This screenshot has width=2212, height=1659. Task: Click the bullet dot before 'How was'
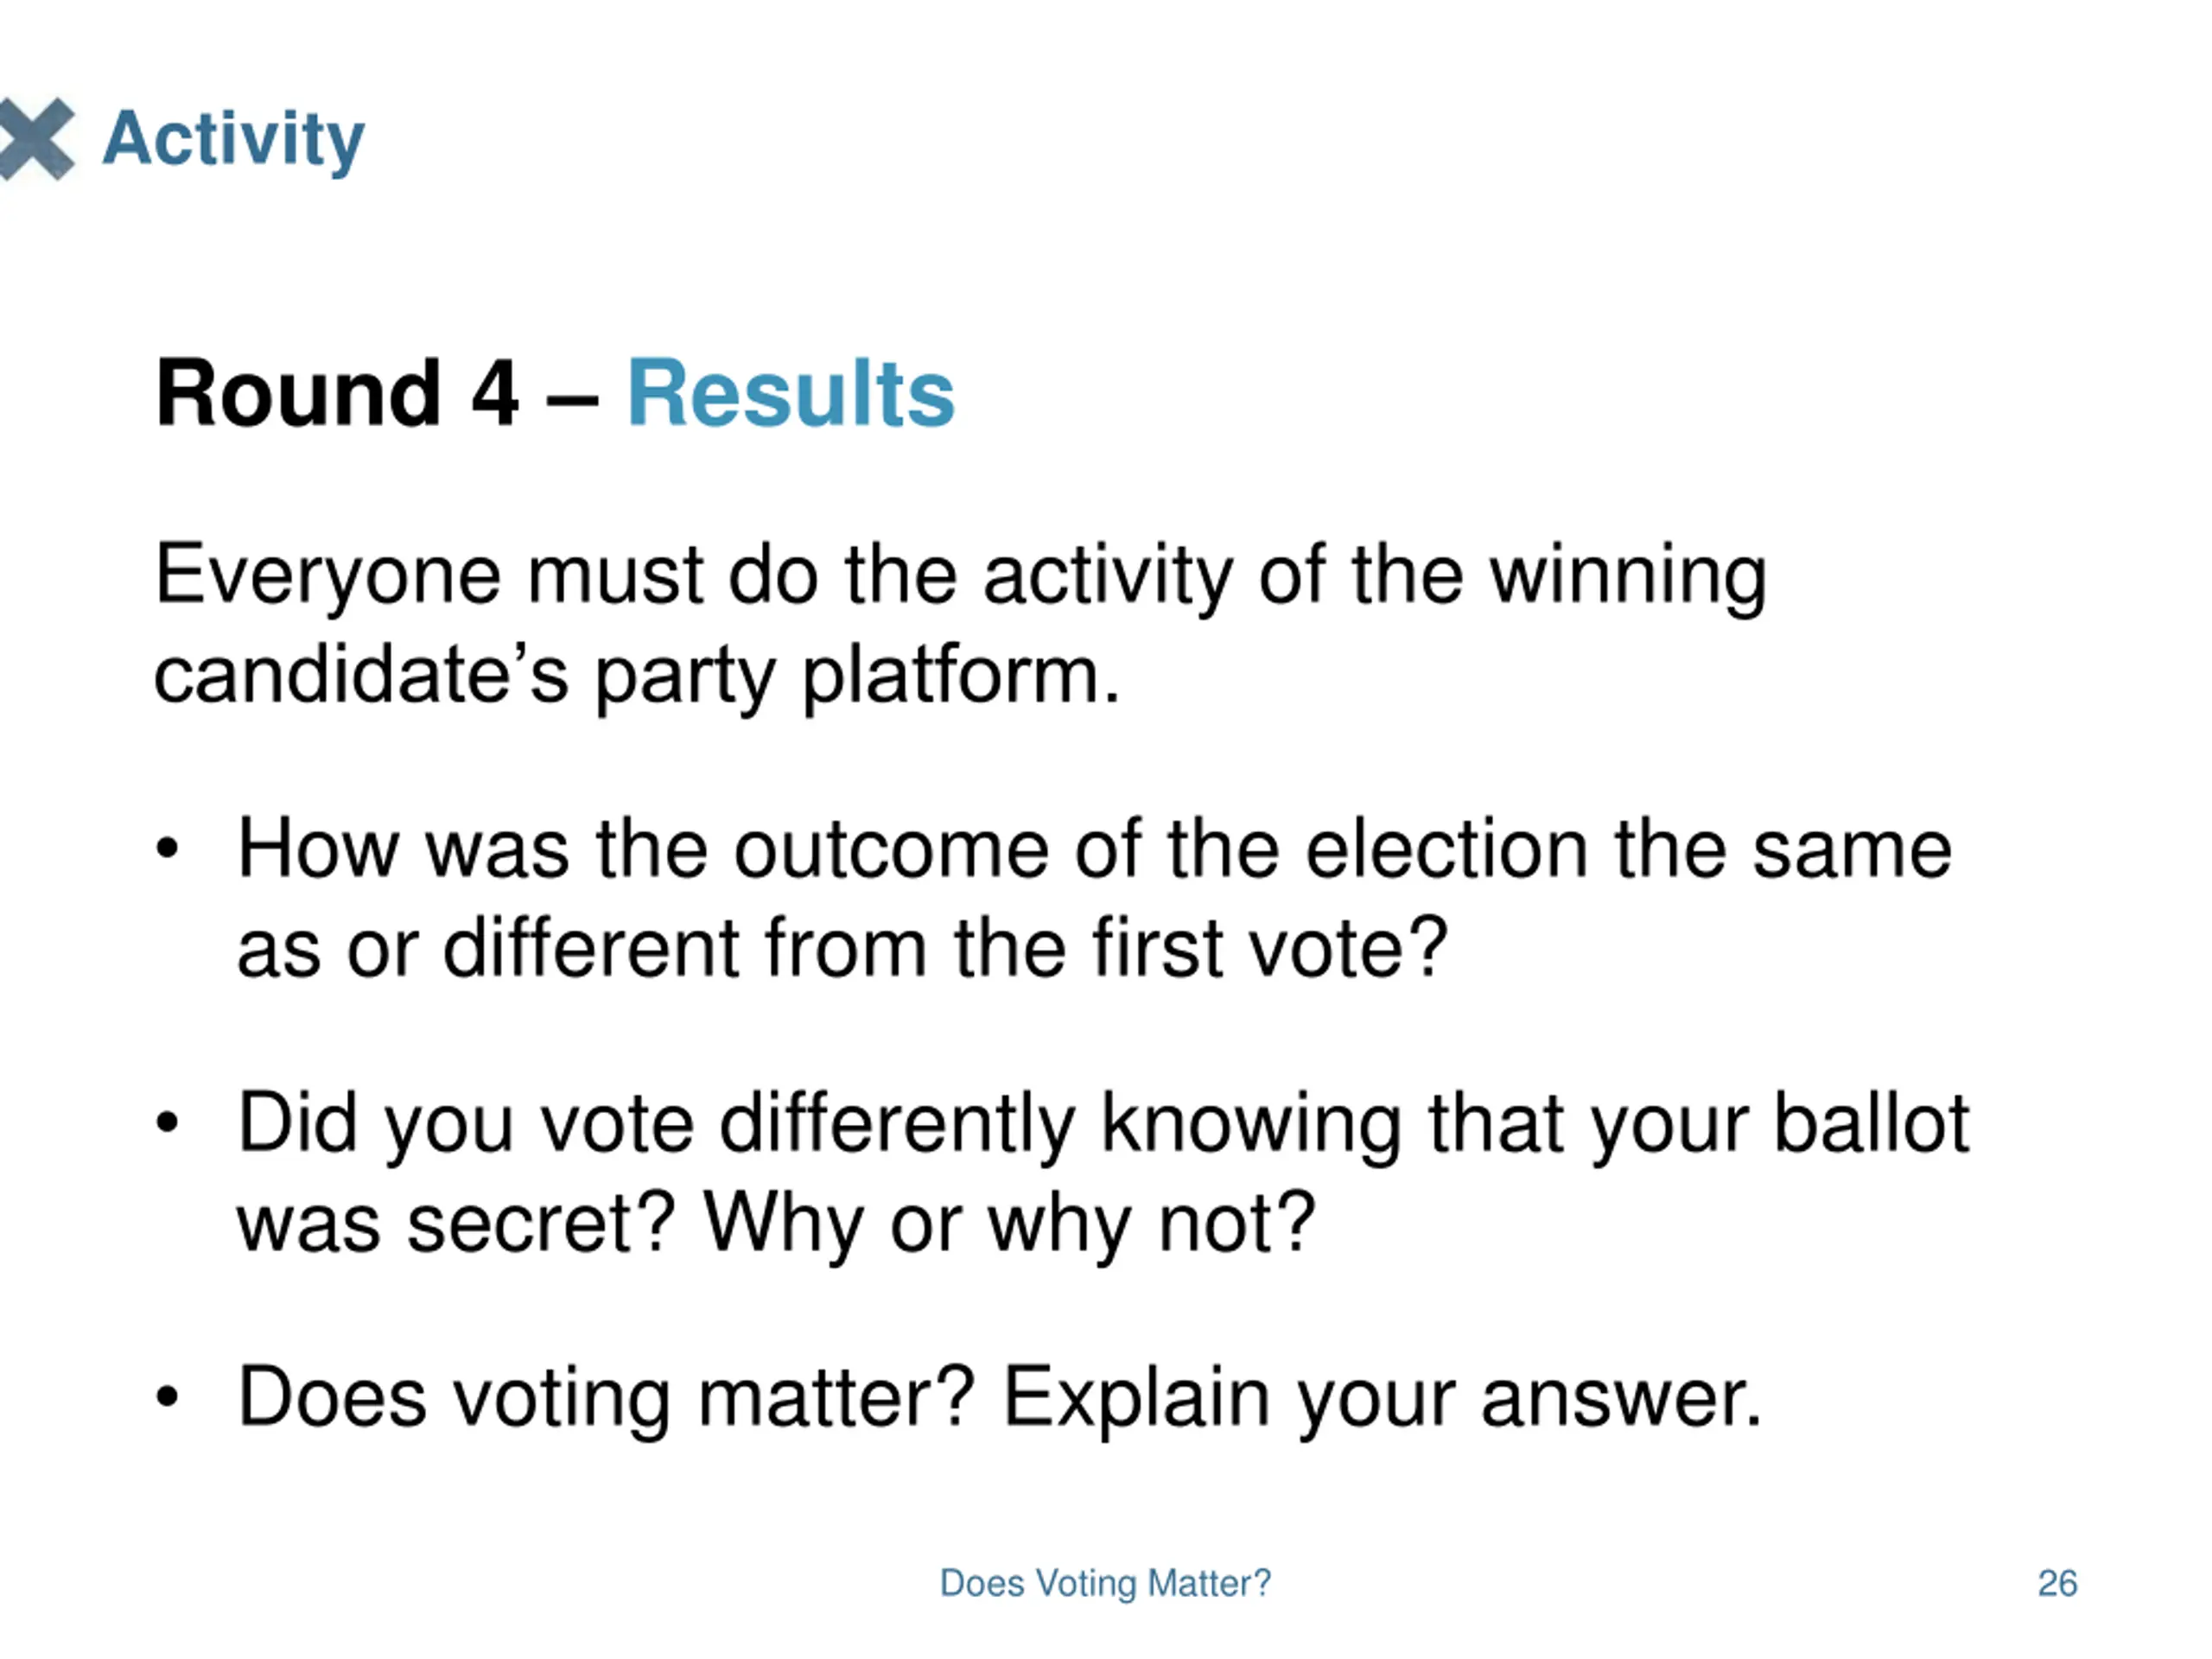pyautogui.click(x=167, y=850)
